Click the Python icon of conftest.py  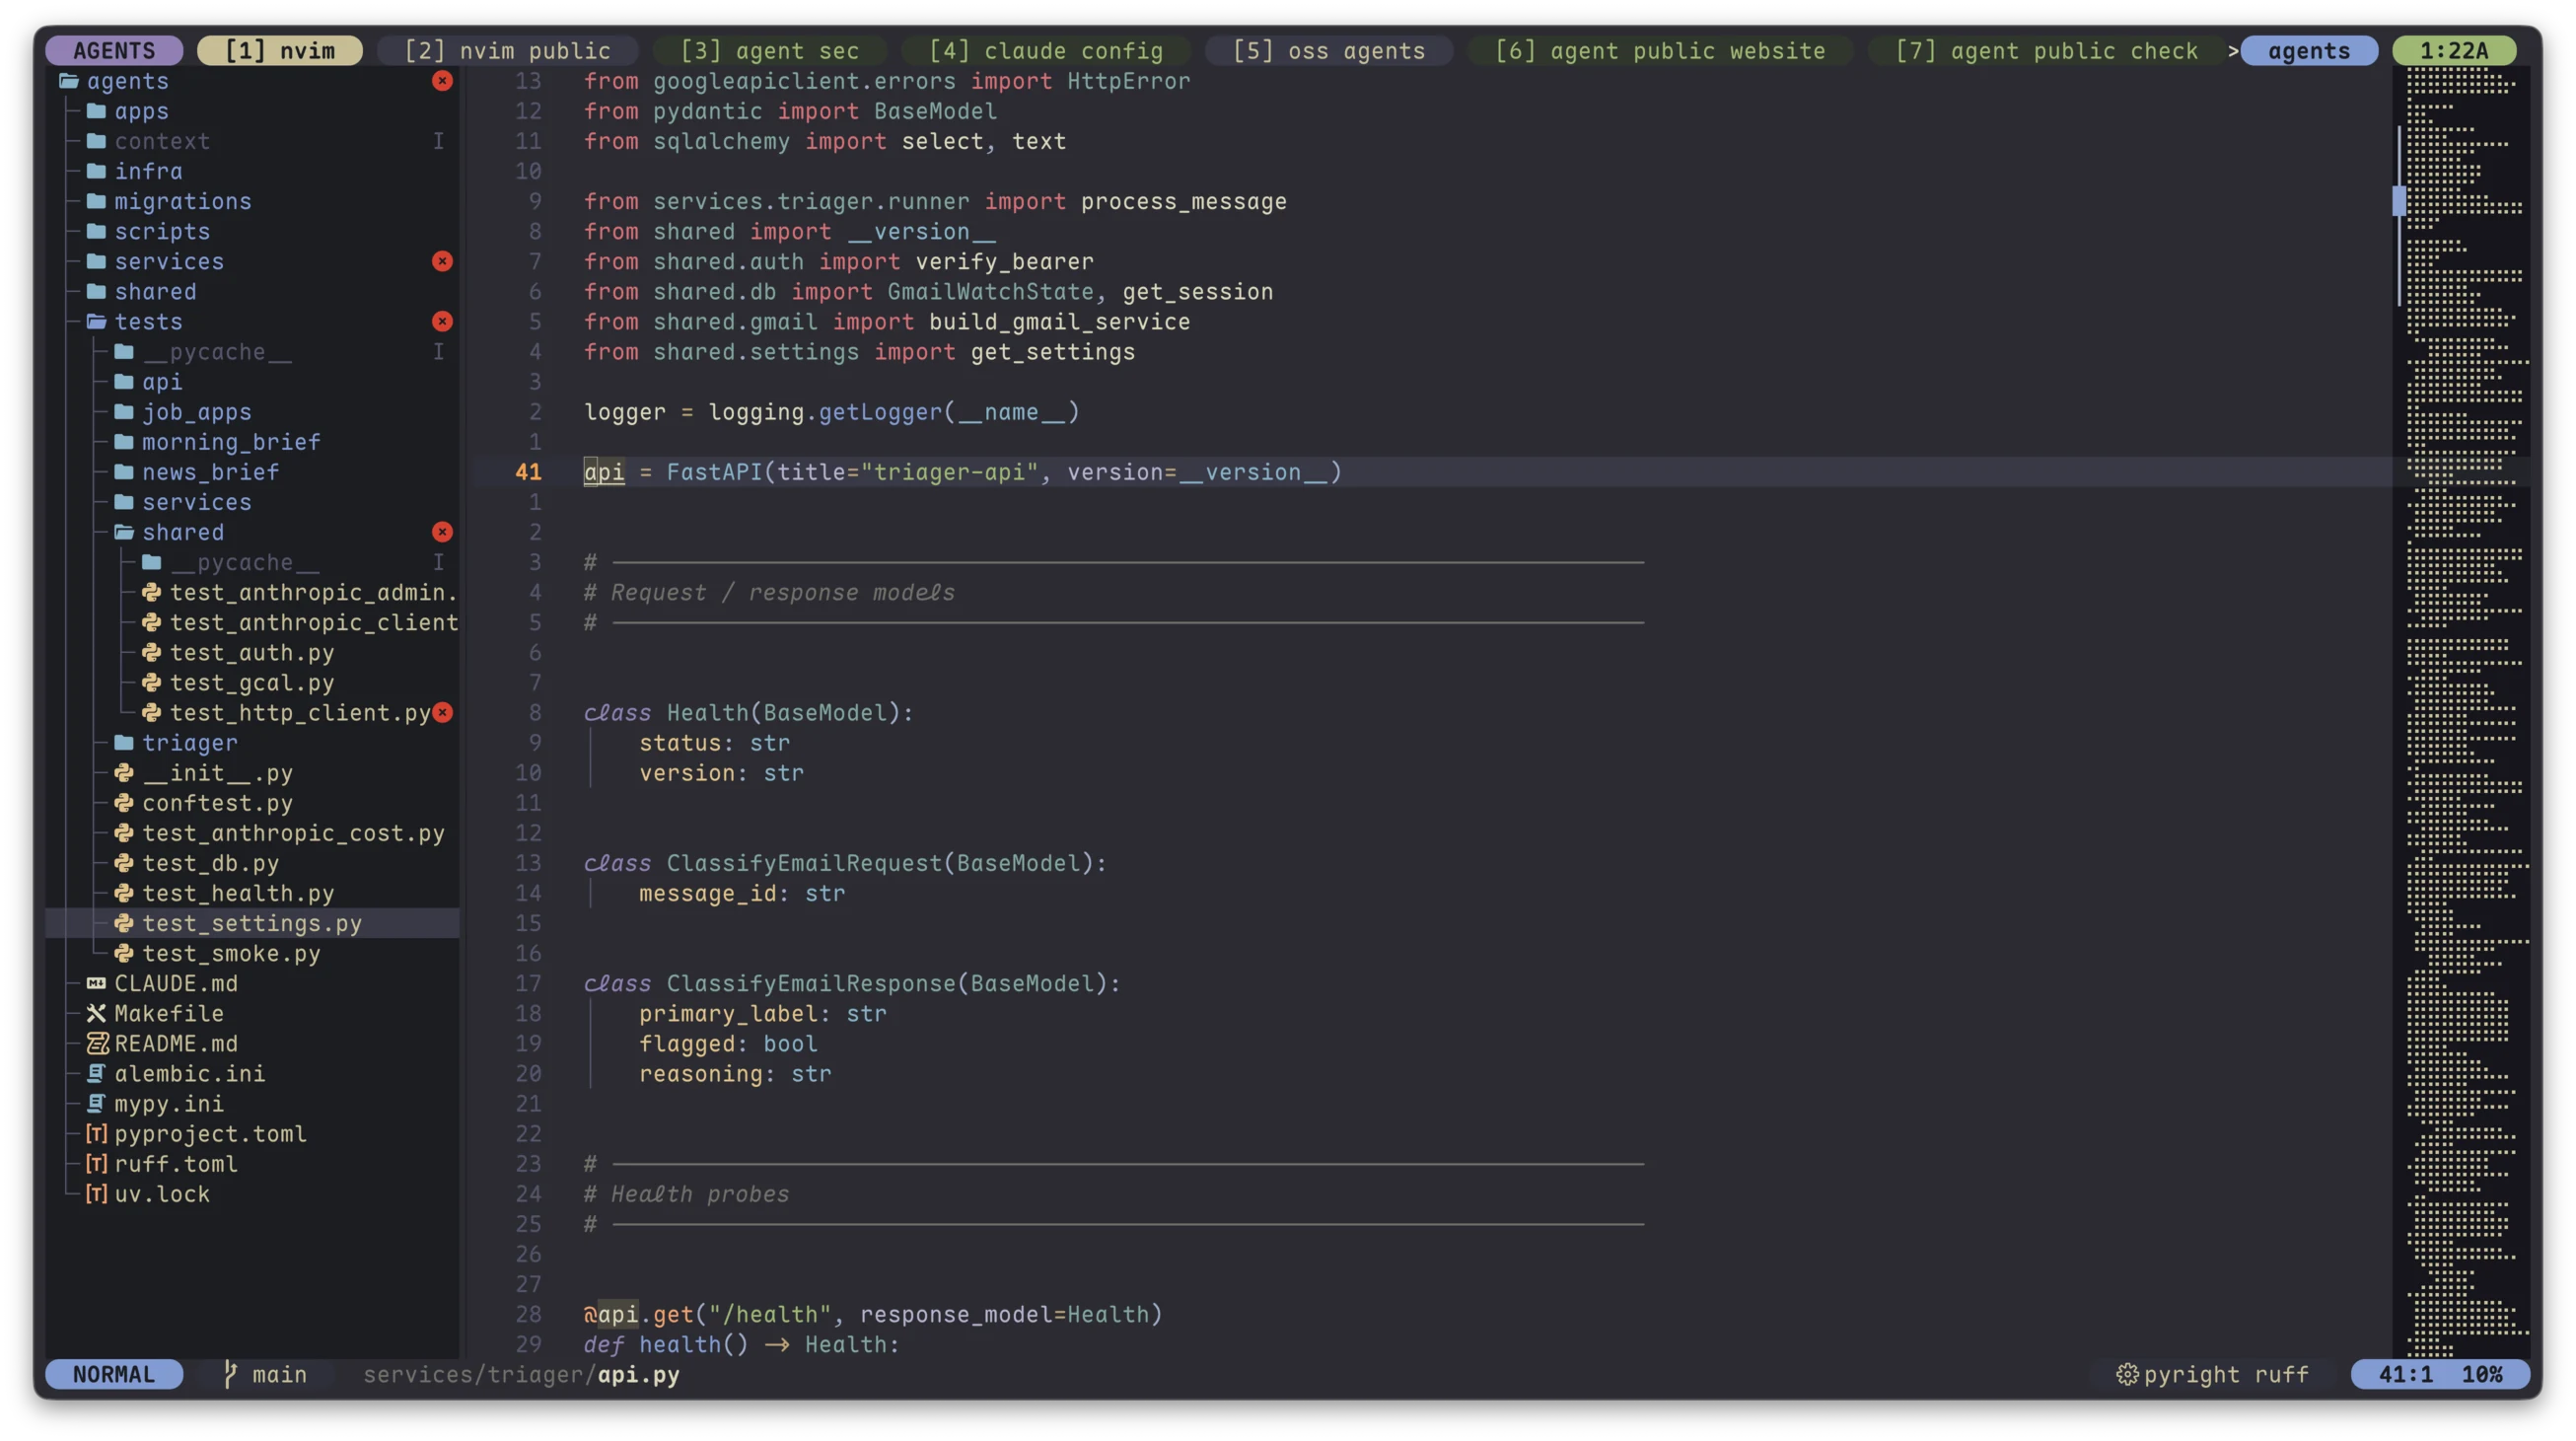tap(124, 803)
